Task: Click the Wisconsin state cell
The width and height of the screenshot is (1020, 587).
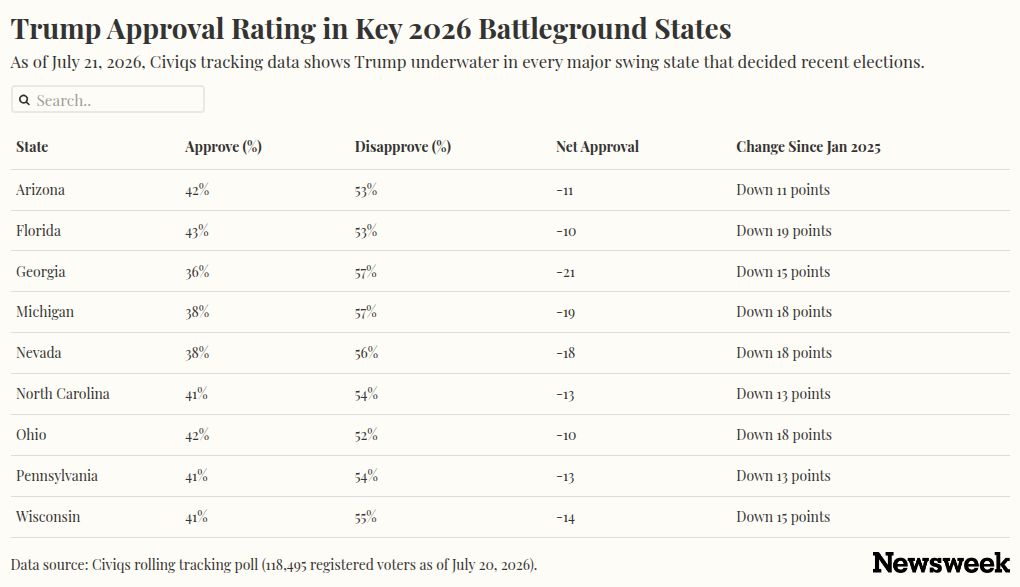Action: (48, 517)
